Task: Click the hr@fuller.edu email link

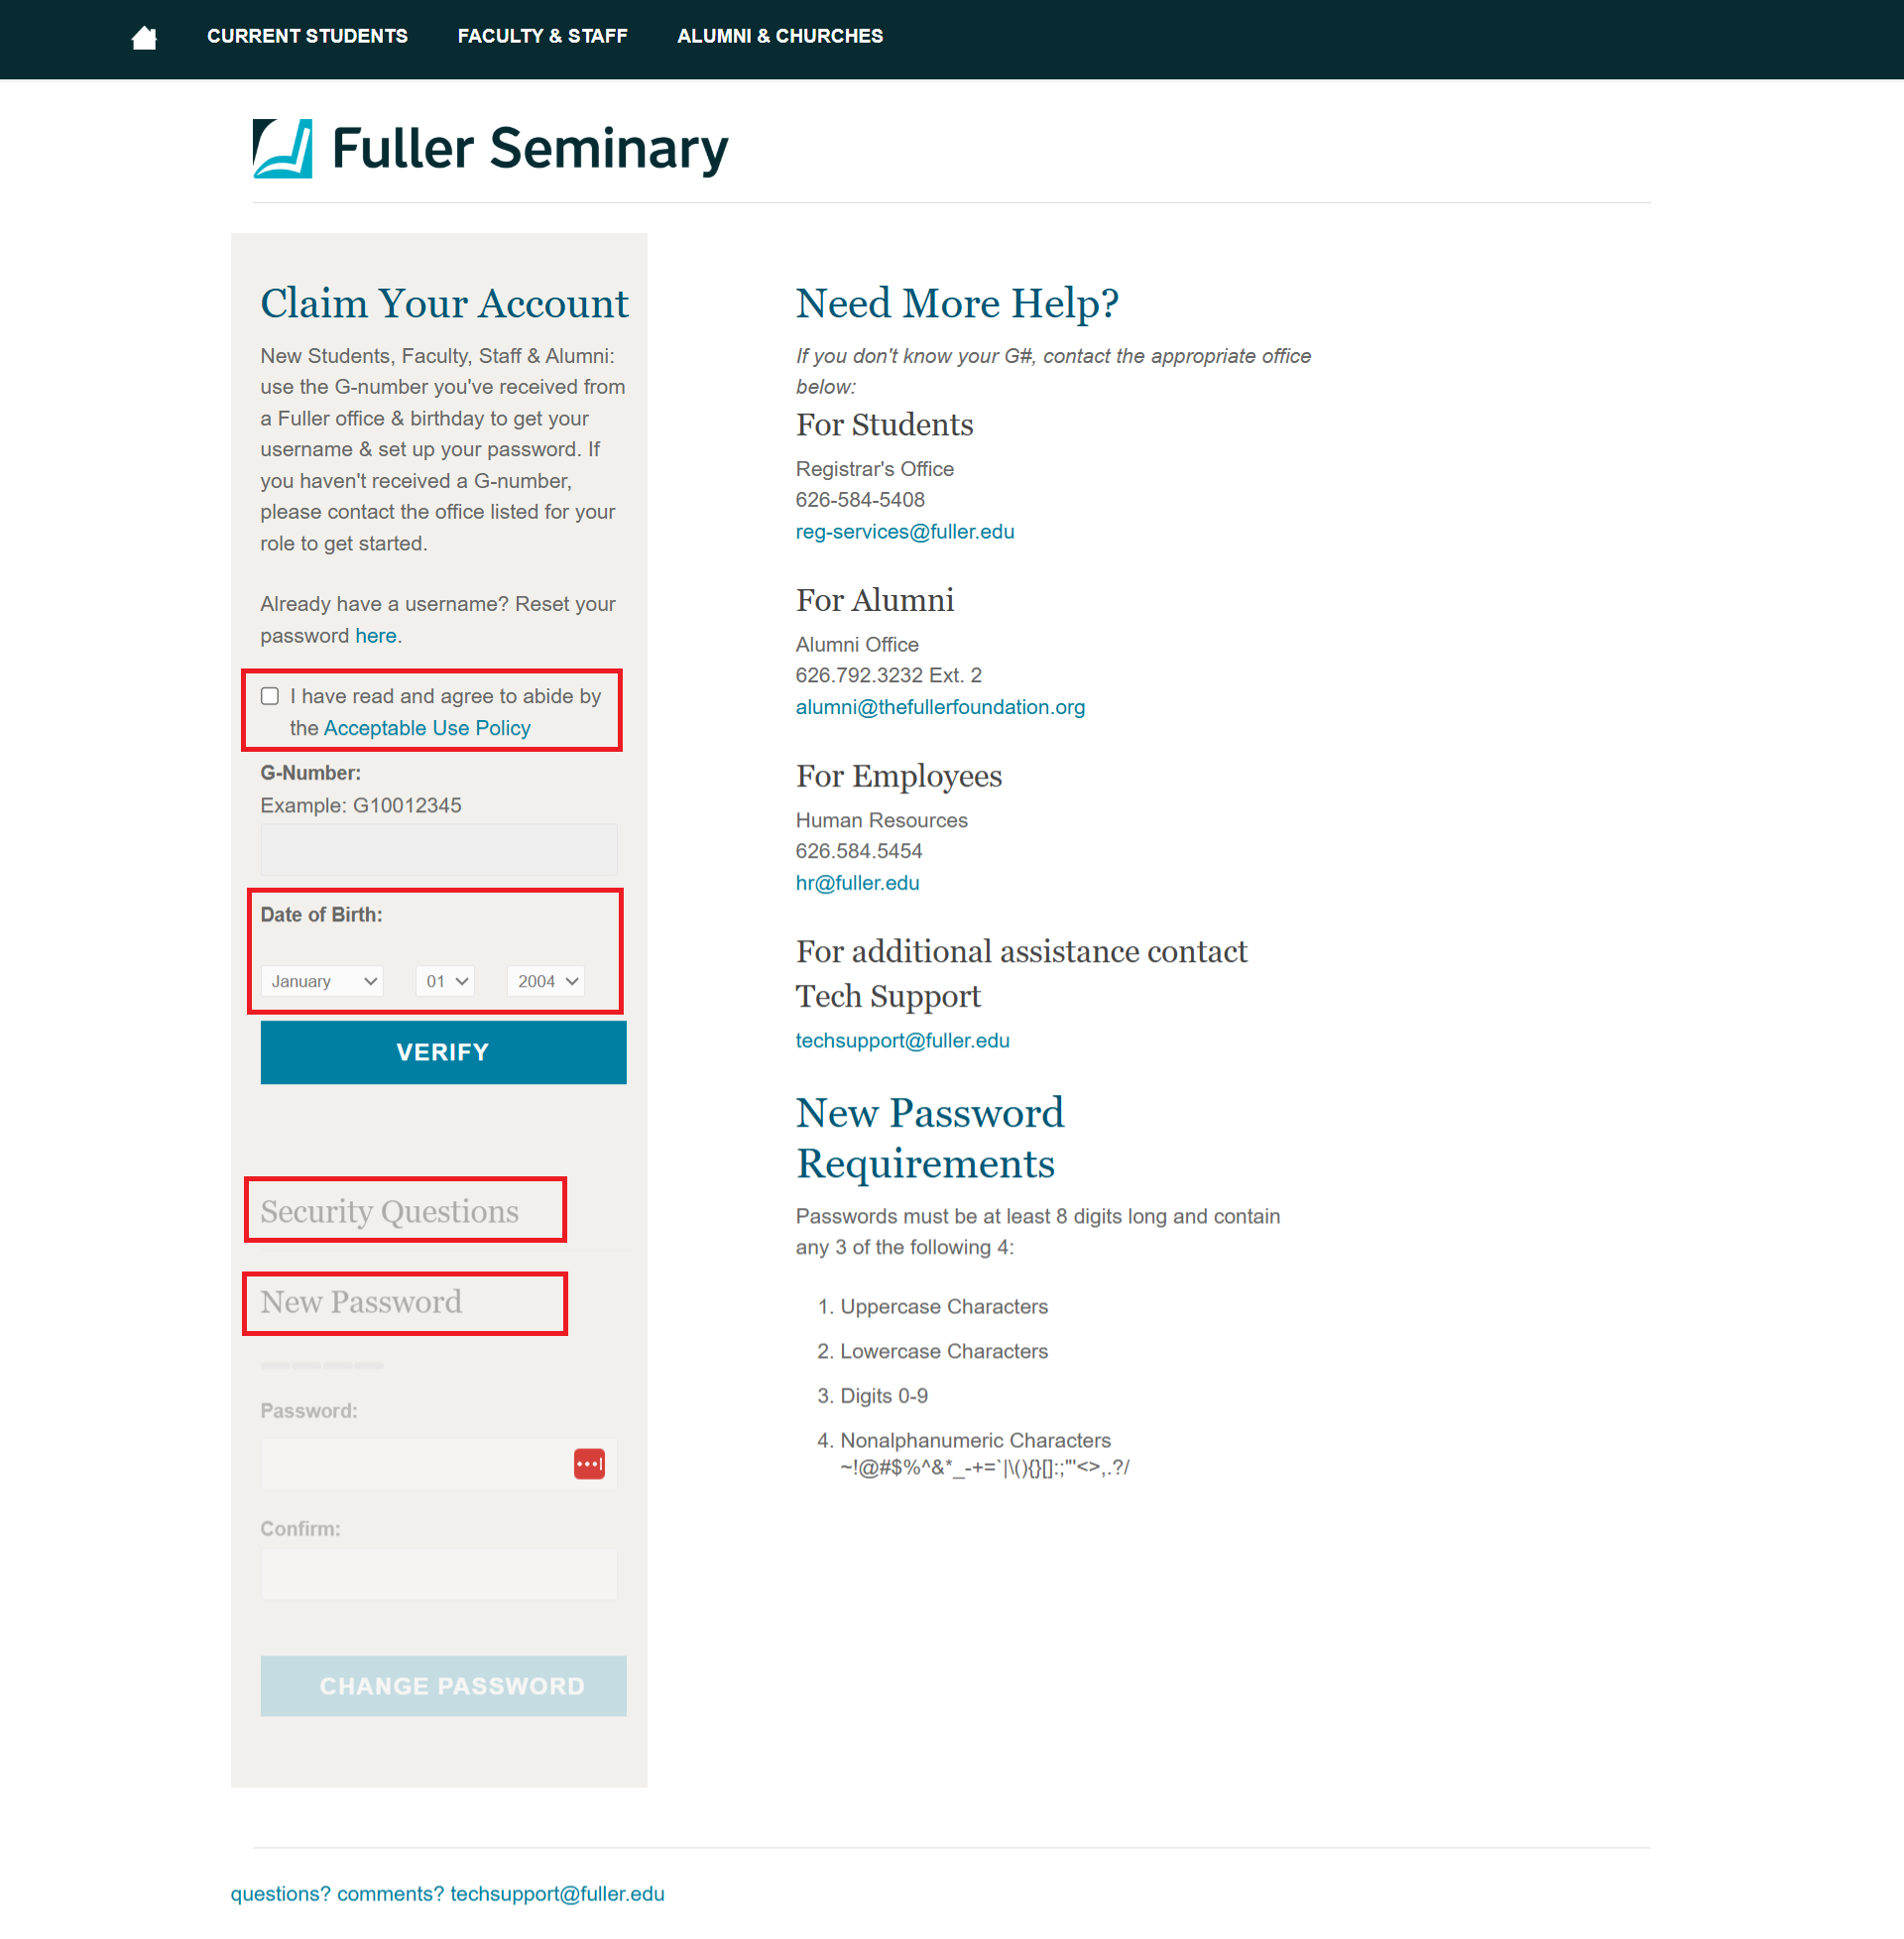Action: point(857,883)
